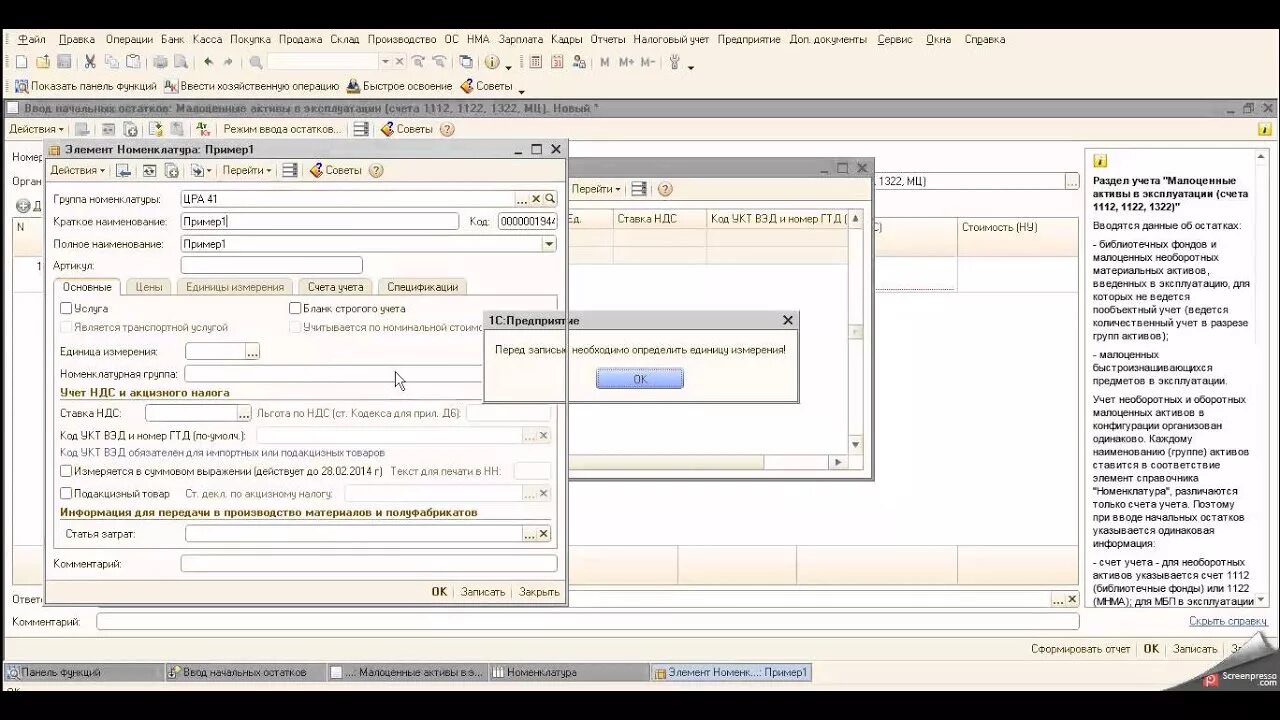1280x720 pixels.
Task: Open the calculator icon in main toolbar
Action: pos(535,62)
